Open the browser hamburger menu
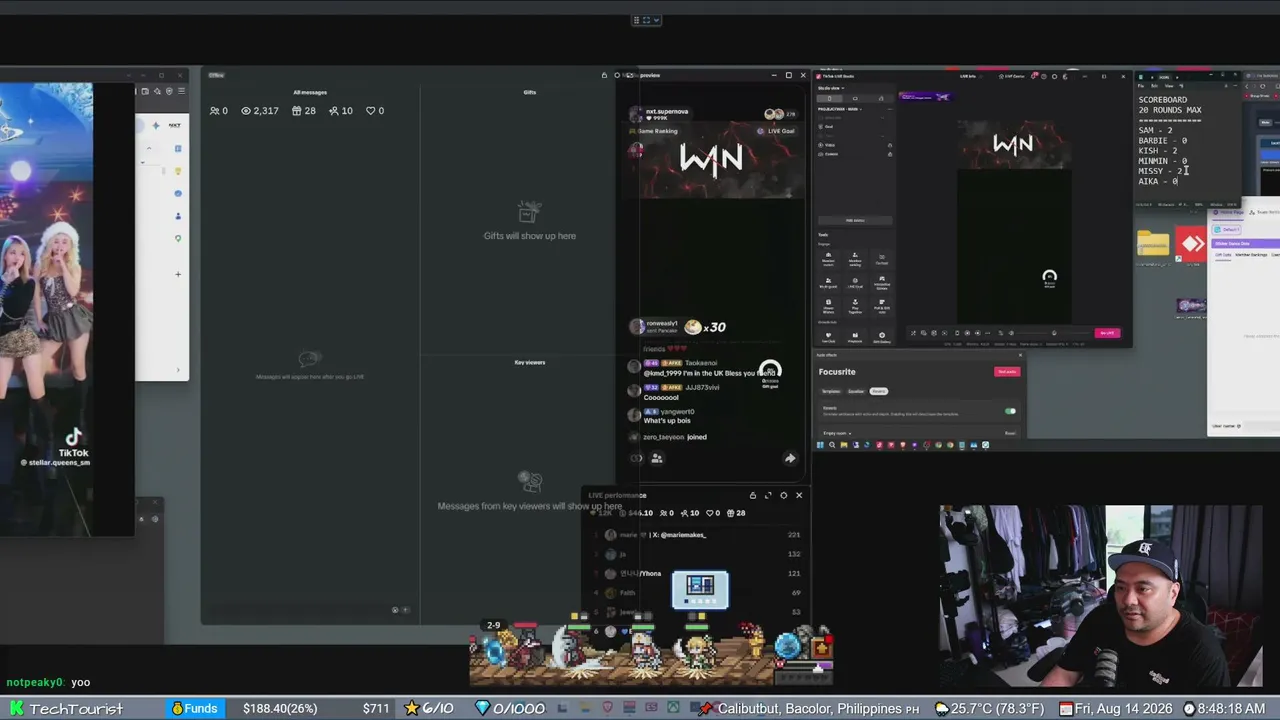The height and width of the screenshot is (720, 1280). (x=181, y=91)
